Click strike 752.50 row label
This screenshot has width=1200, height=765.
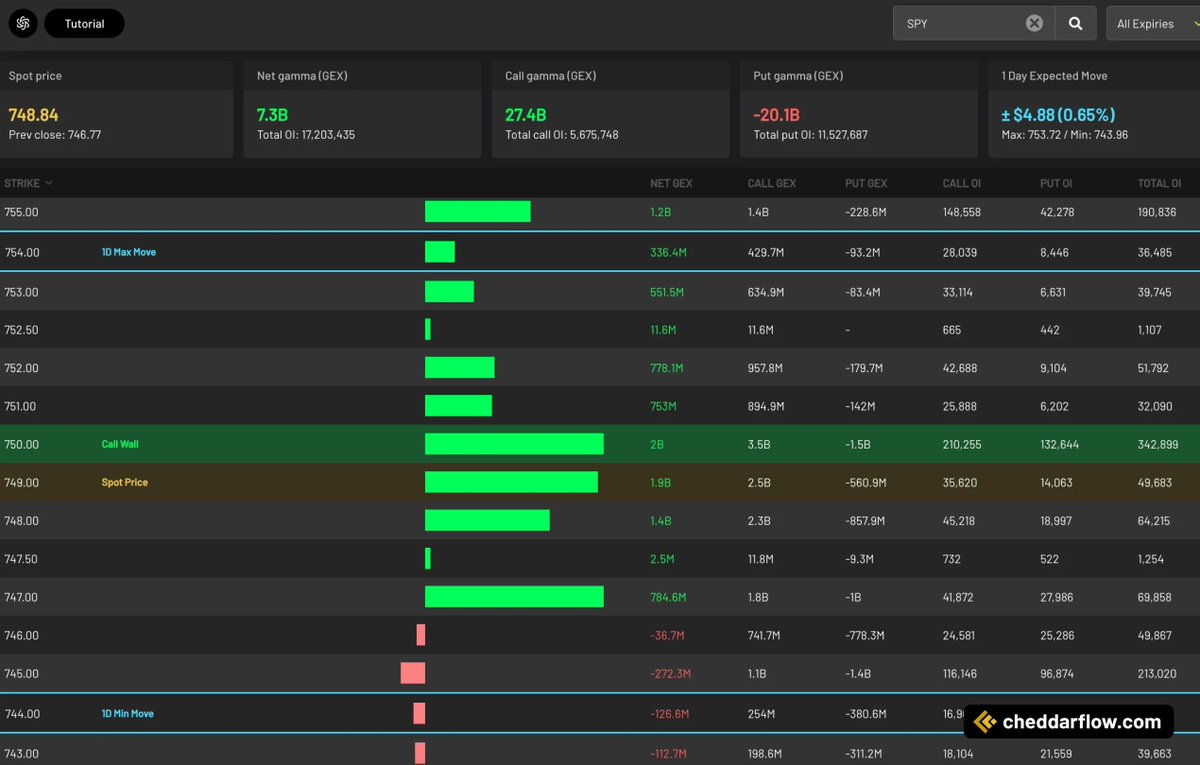point(21,330)
